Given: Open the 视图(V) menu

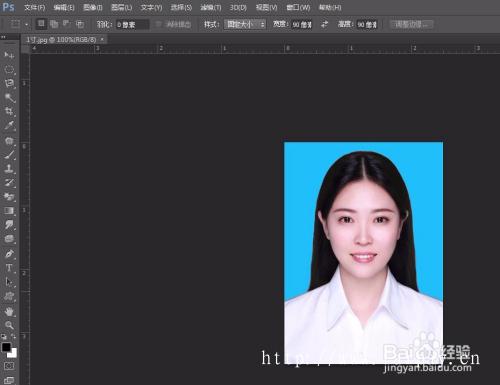Looking at the screenshot, I should [x=266, y=7].
